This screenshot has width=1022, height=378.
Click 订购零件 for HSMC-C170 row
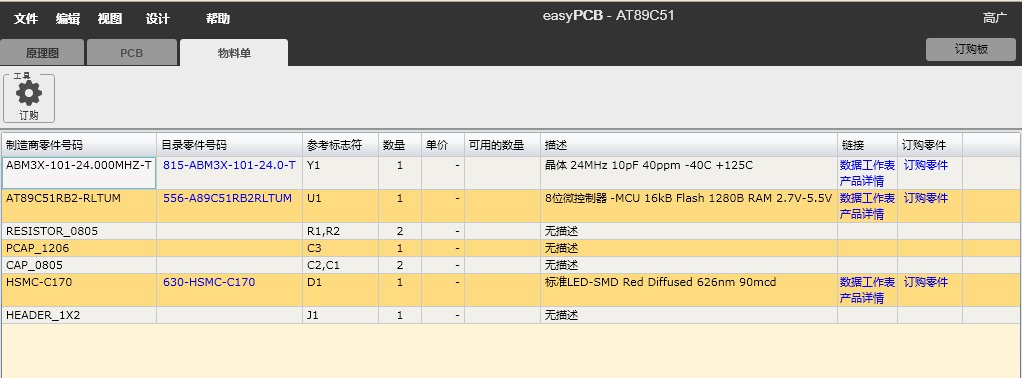coord(926,282)
